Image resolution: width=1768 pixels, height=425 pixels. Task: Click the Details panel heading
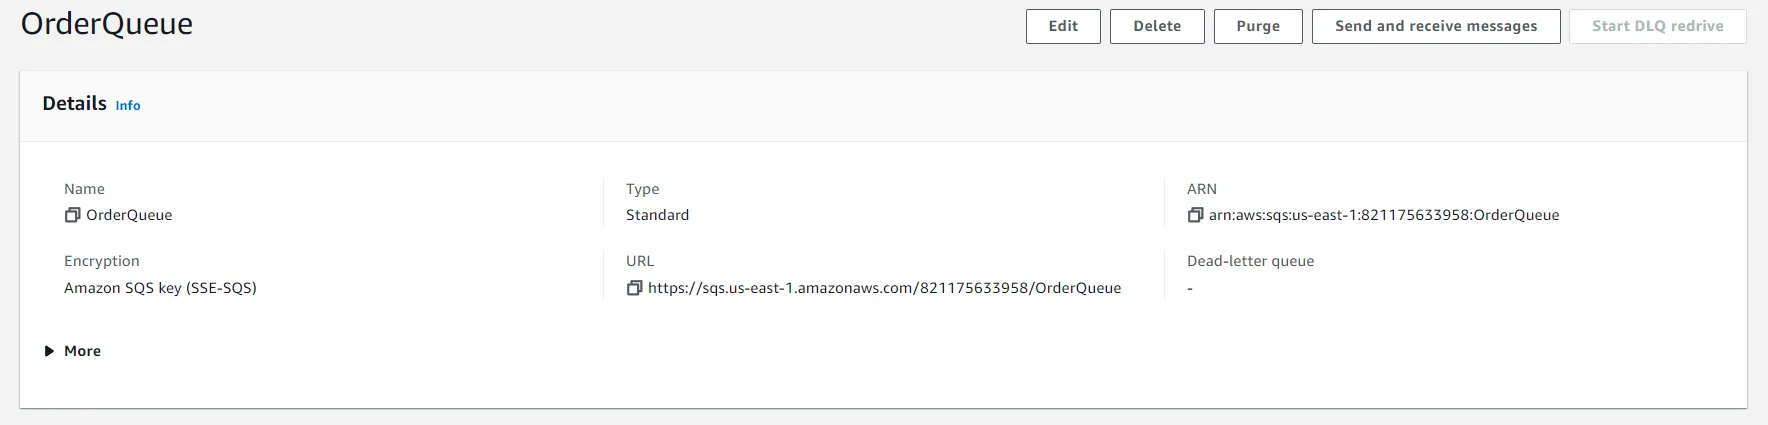tap(74, 104)
